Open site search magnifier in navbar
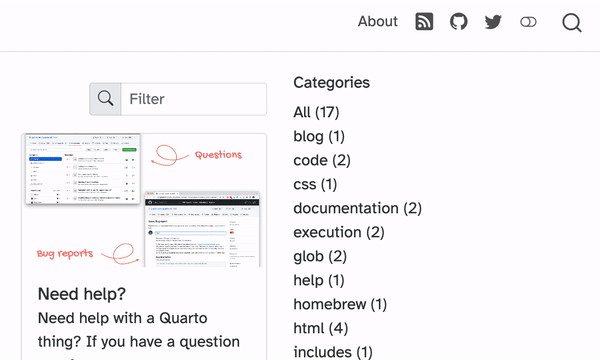 pyautogui.click(x=572, y=23)
